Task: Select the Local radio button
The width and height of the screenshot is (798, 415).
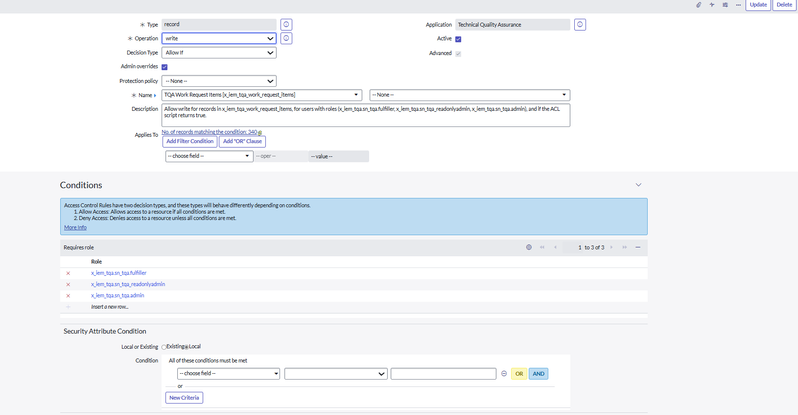Action: (186, 347)
